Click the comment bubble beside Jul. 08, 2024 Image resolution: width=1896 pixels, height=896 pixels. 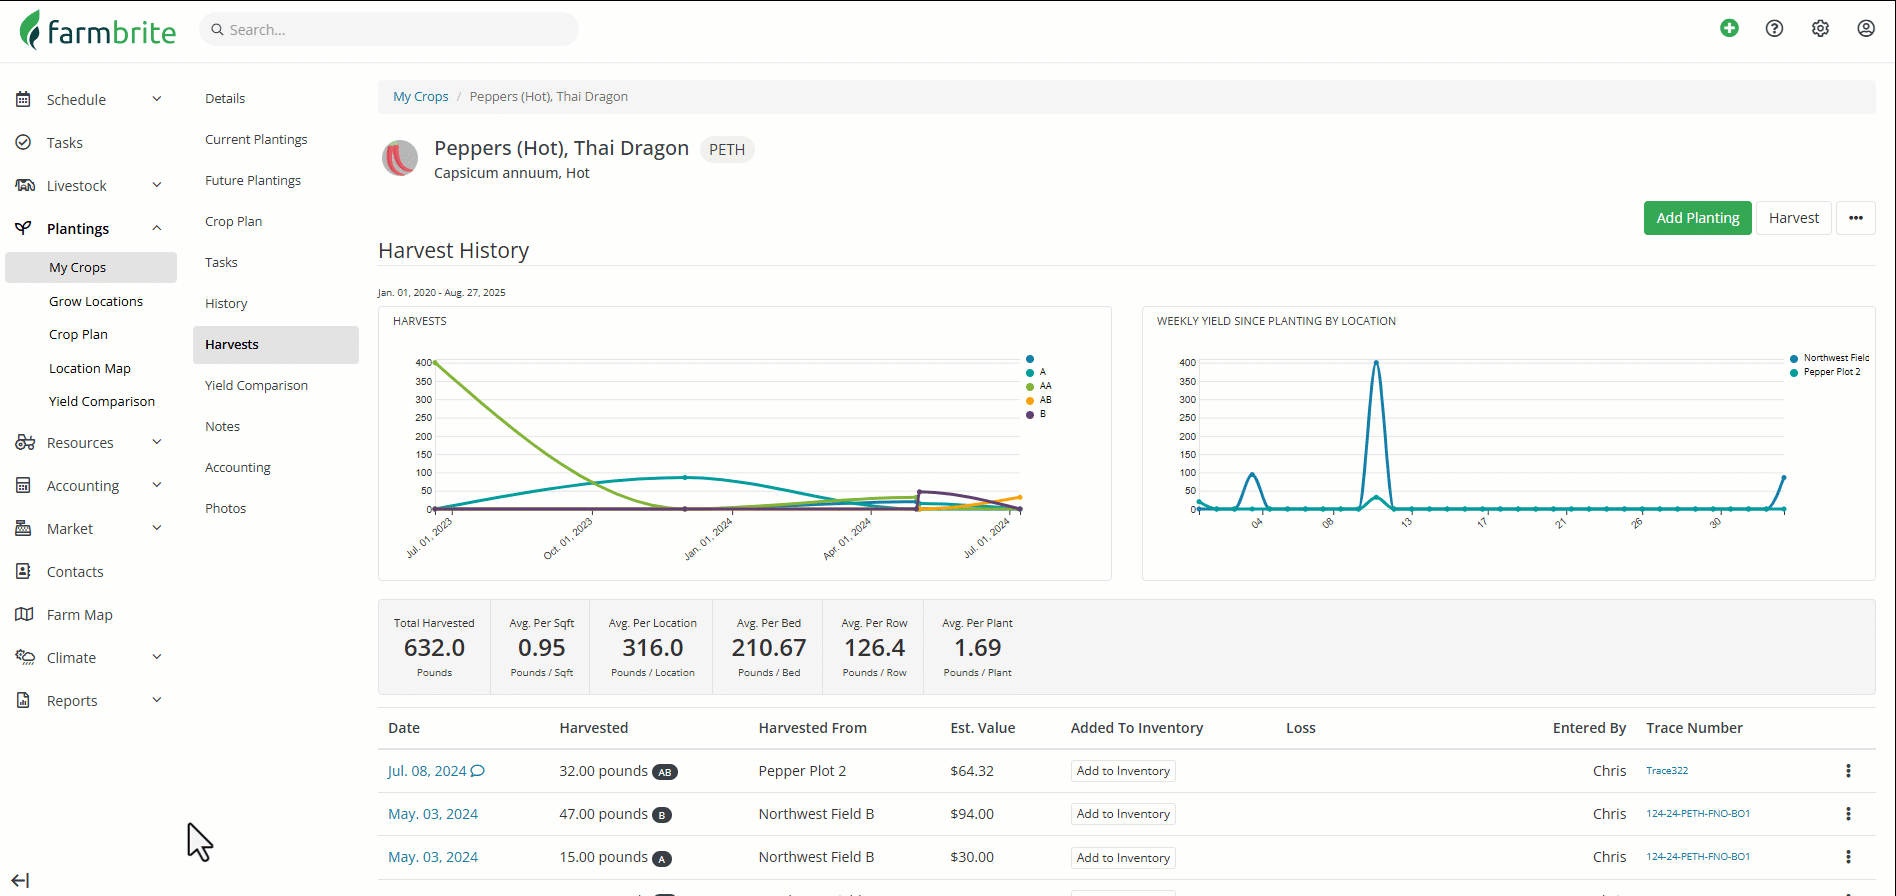click(478, 771)
